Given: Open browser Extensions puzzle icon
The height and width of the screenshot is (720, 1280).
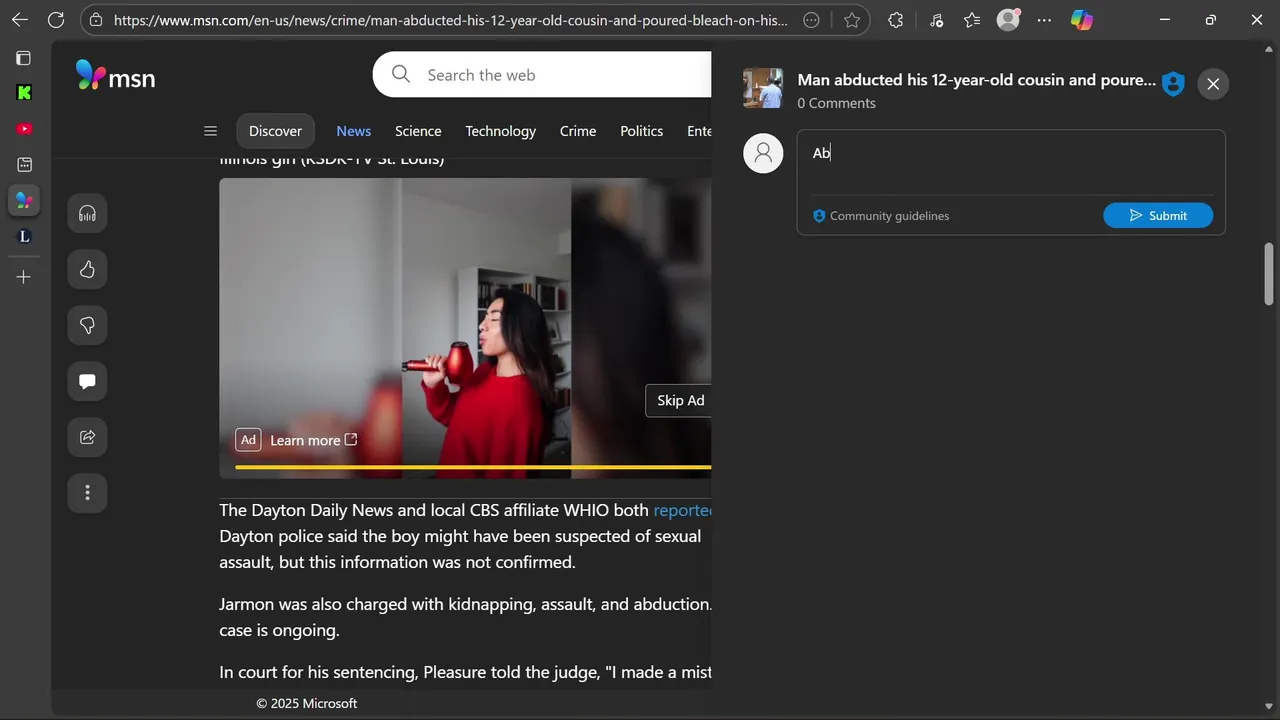Looking at the screenshot, I should click(x=896, y=20).
